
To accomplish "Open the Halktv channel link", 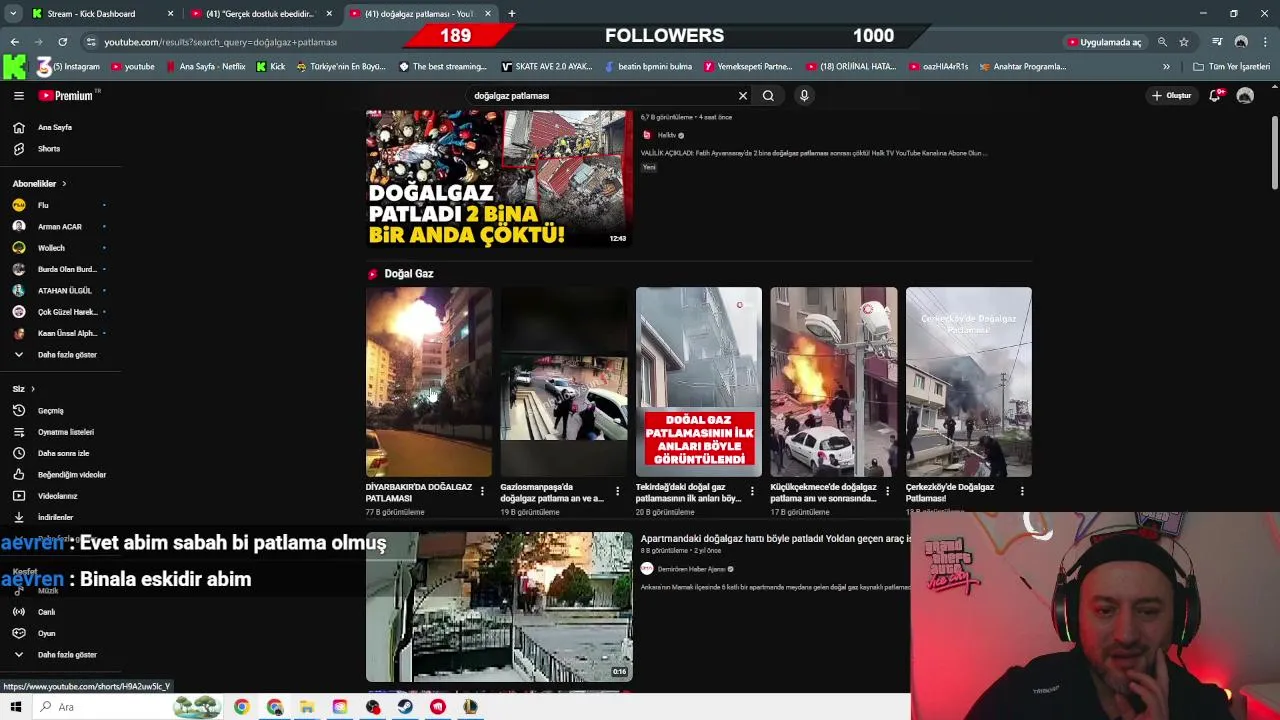I will [666, 135].
